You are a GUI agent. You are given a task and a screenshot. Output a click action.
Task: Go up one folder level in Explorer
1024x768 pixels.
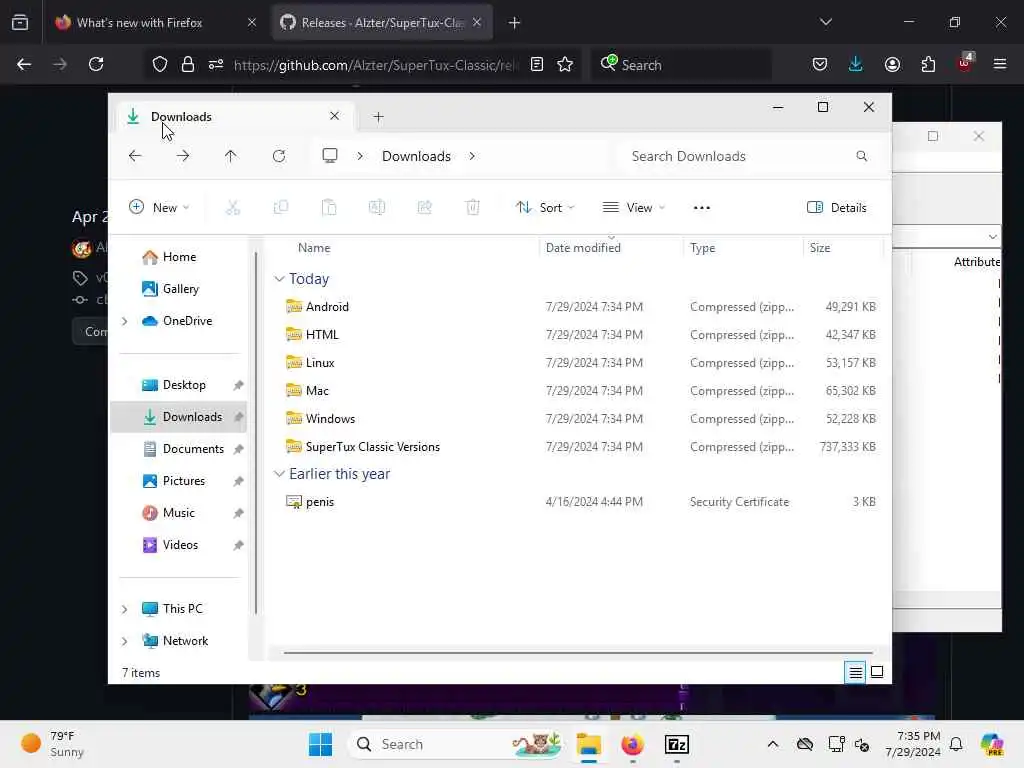[x=231, y=156]
